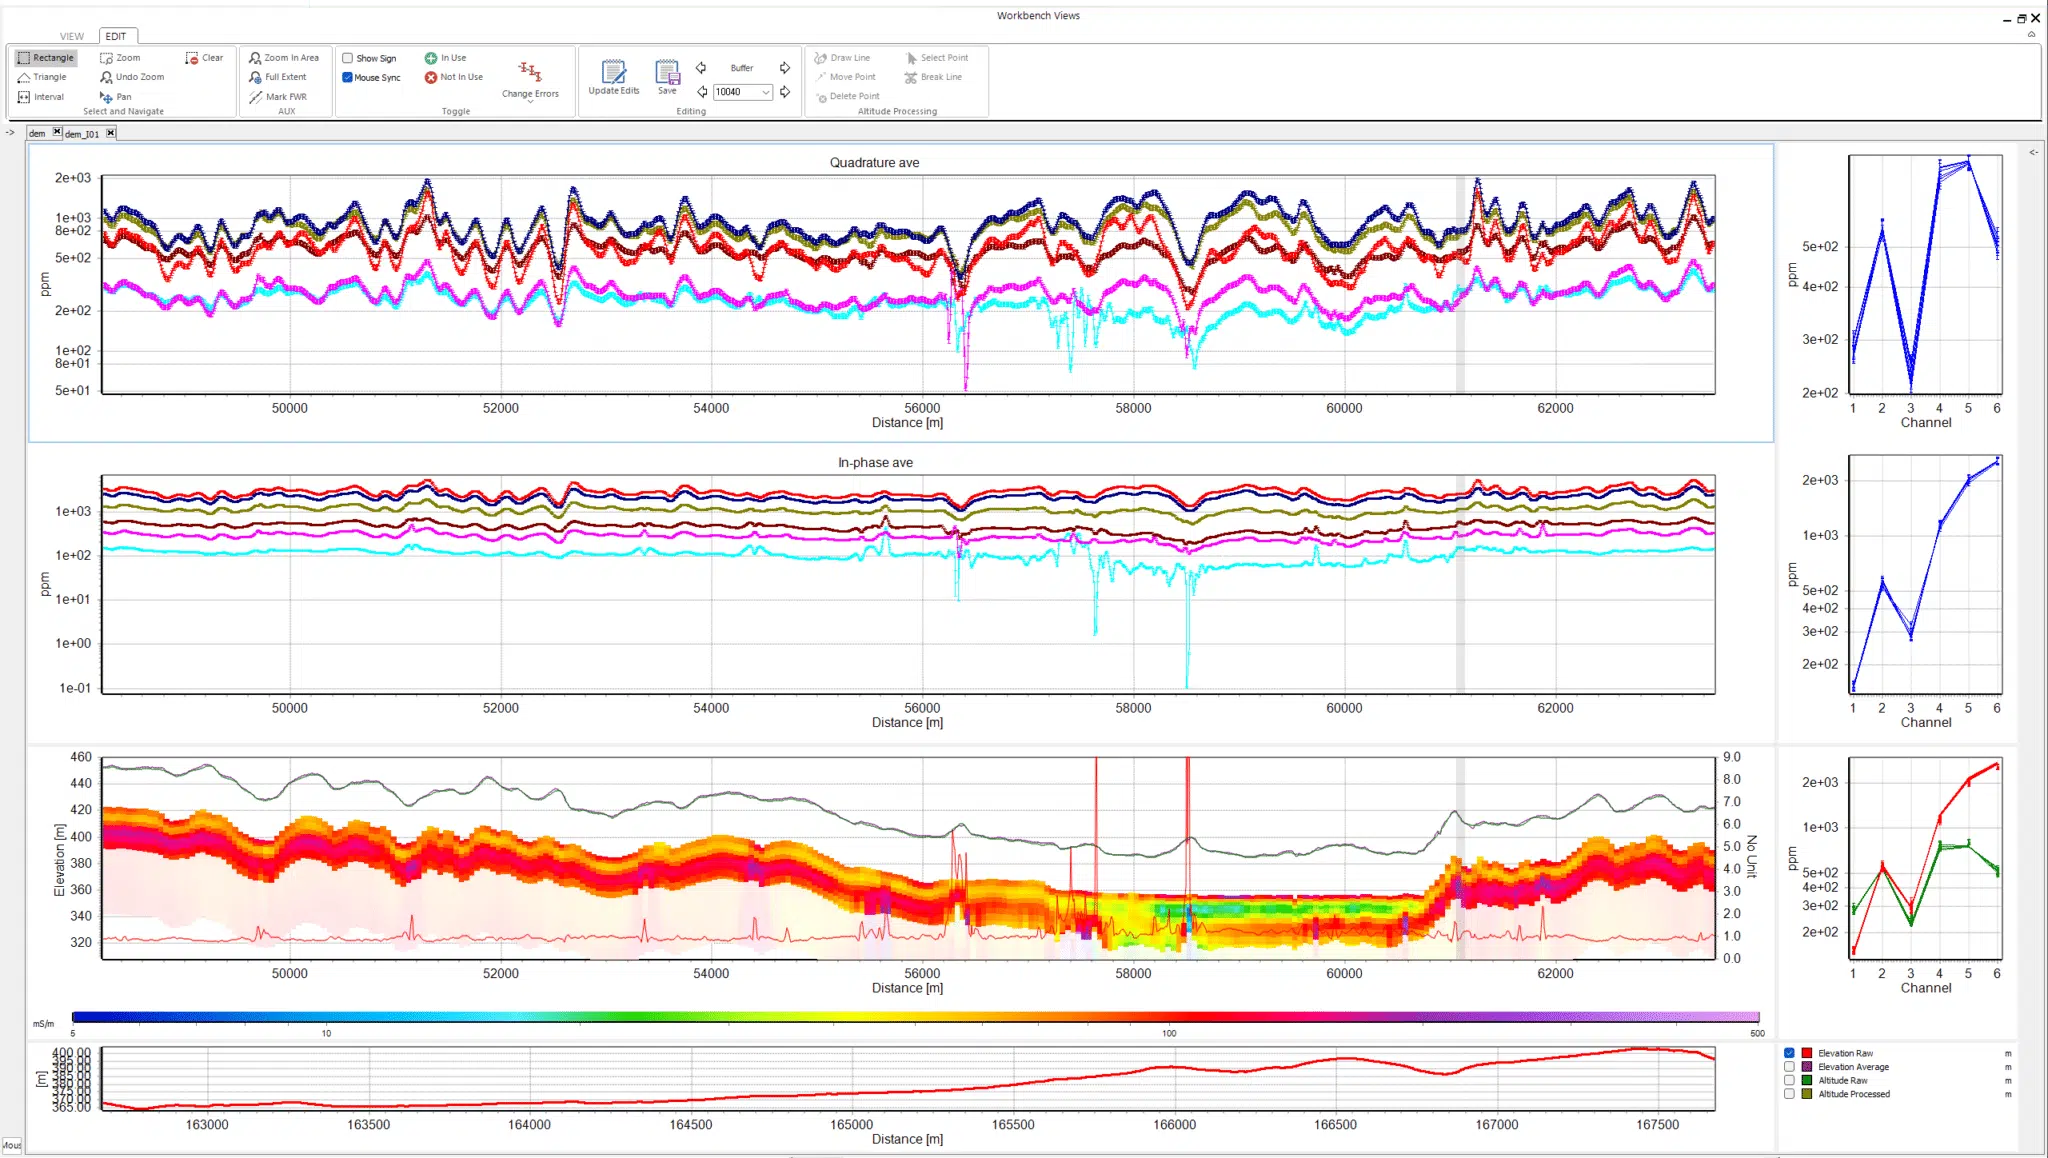Switch to the VIEW ribbon tab
2048x1158 pixels.
point(72,36)
